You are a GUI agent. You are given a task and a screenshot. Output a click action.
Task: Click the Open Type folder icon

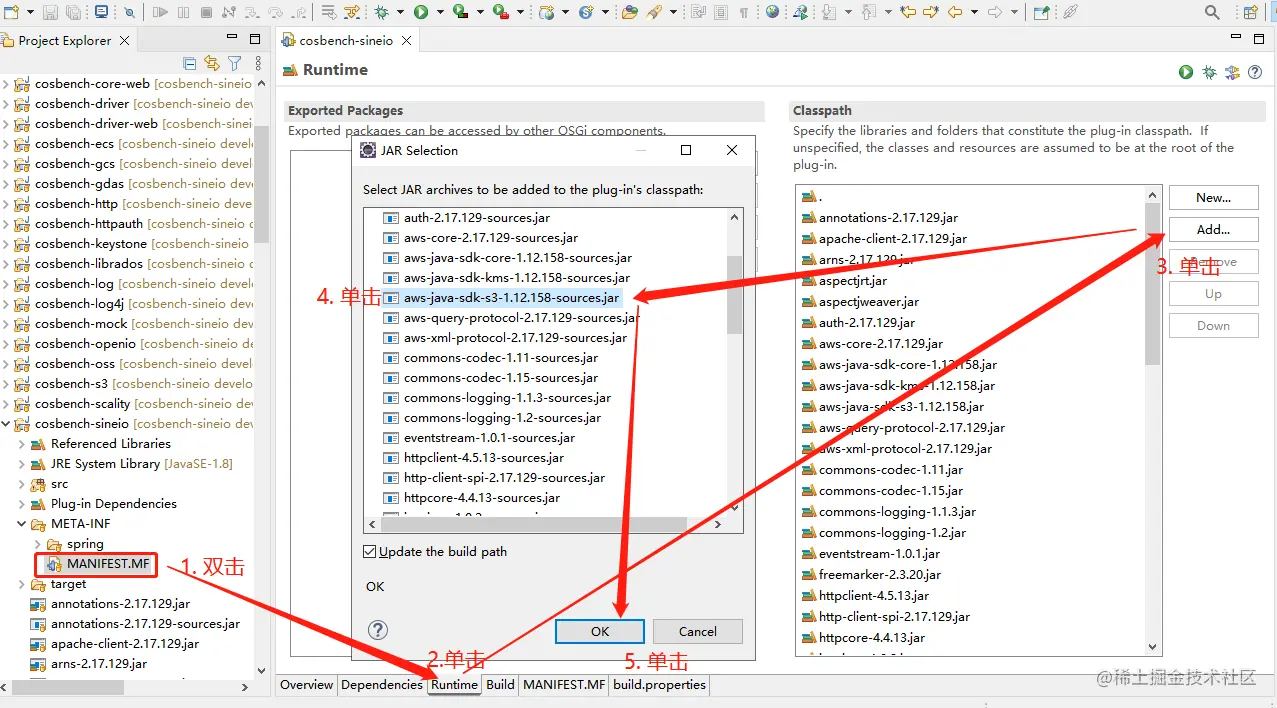tap(628, 12)
